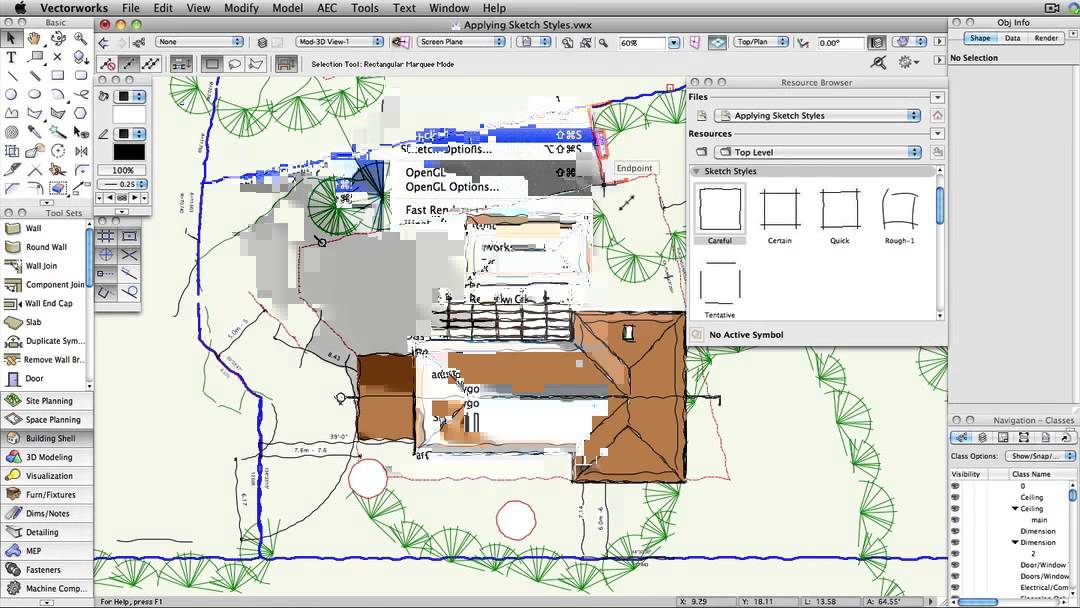Toggle Single Object Interactive Scaling mode
The height and width of the screenshot is (608, 1080).
[x=129, y=64]
